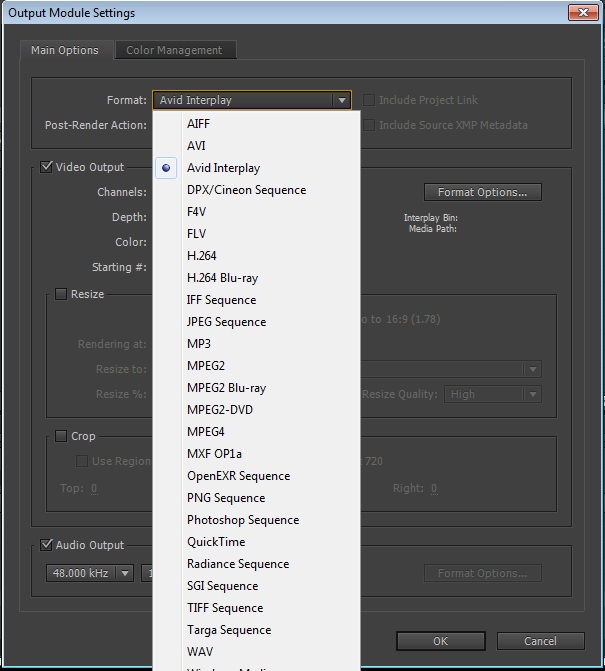Viewport: 605px width, 671px height.
Task: Edit the crop Top value
Action: pos(94,488)
